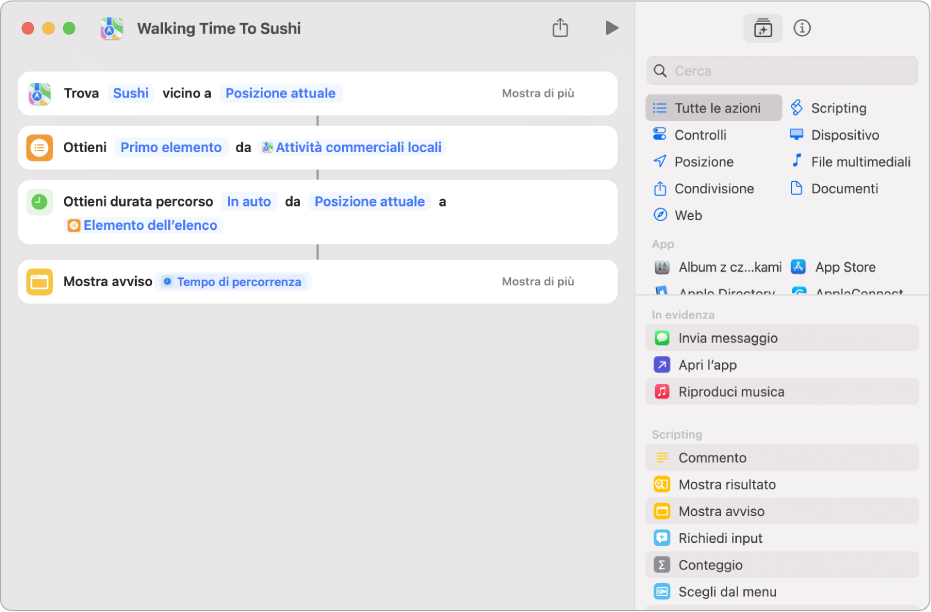The height and width of the screenshot is (612, 931).
Task: Expand Mostra di più on Mostra avviso
Action: click(538, 282)
